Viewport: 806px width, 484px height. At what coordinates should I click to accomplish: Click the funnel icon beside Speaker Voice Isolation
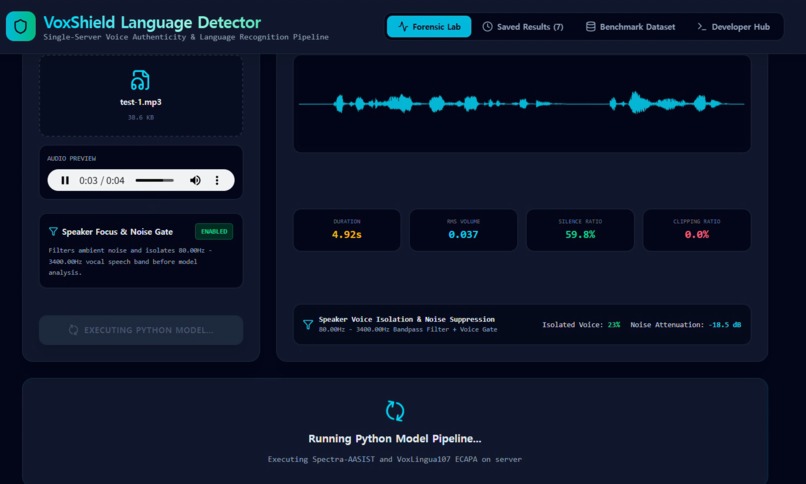308,325
